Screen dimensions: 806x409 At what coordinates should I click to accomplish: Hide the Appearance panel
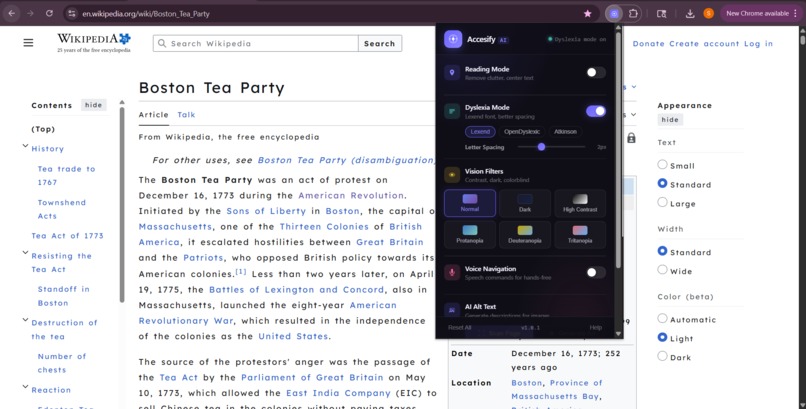[670, 120]
